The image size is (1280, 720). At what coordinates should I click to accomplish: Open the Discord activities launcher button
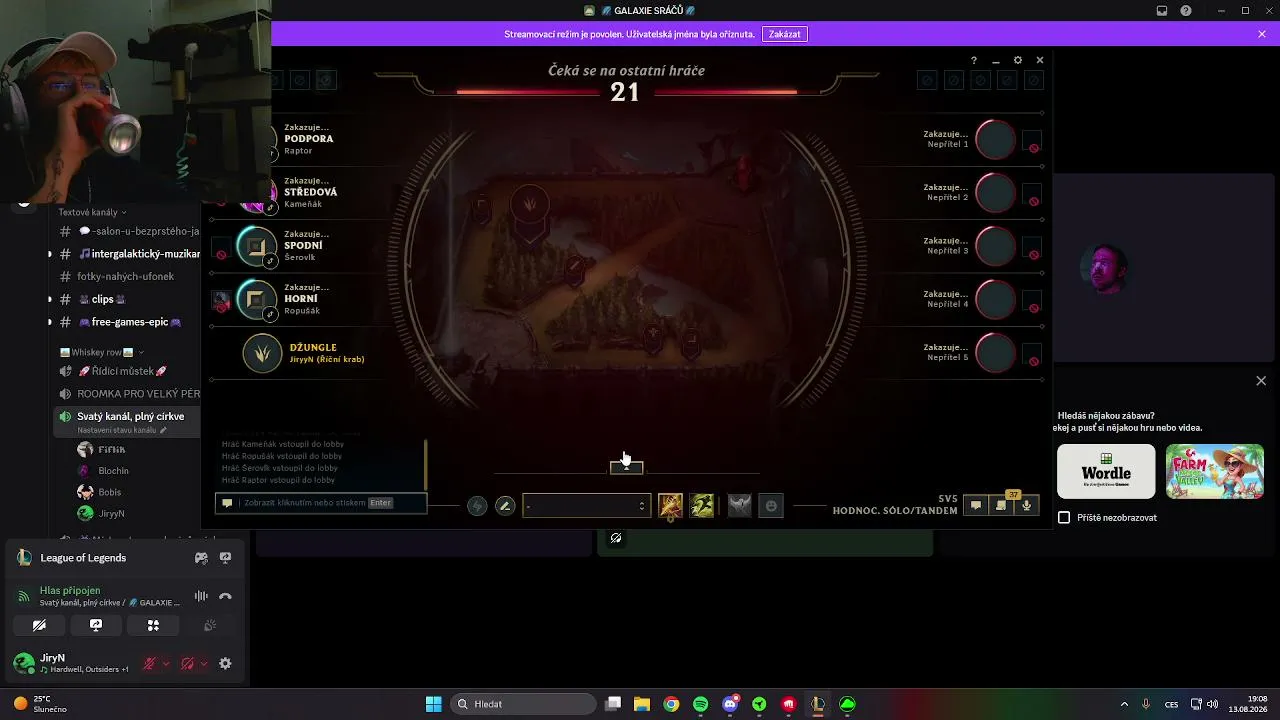point(153,625)
